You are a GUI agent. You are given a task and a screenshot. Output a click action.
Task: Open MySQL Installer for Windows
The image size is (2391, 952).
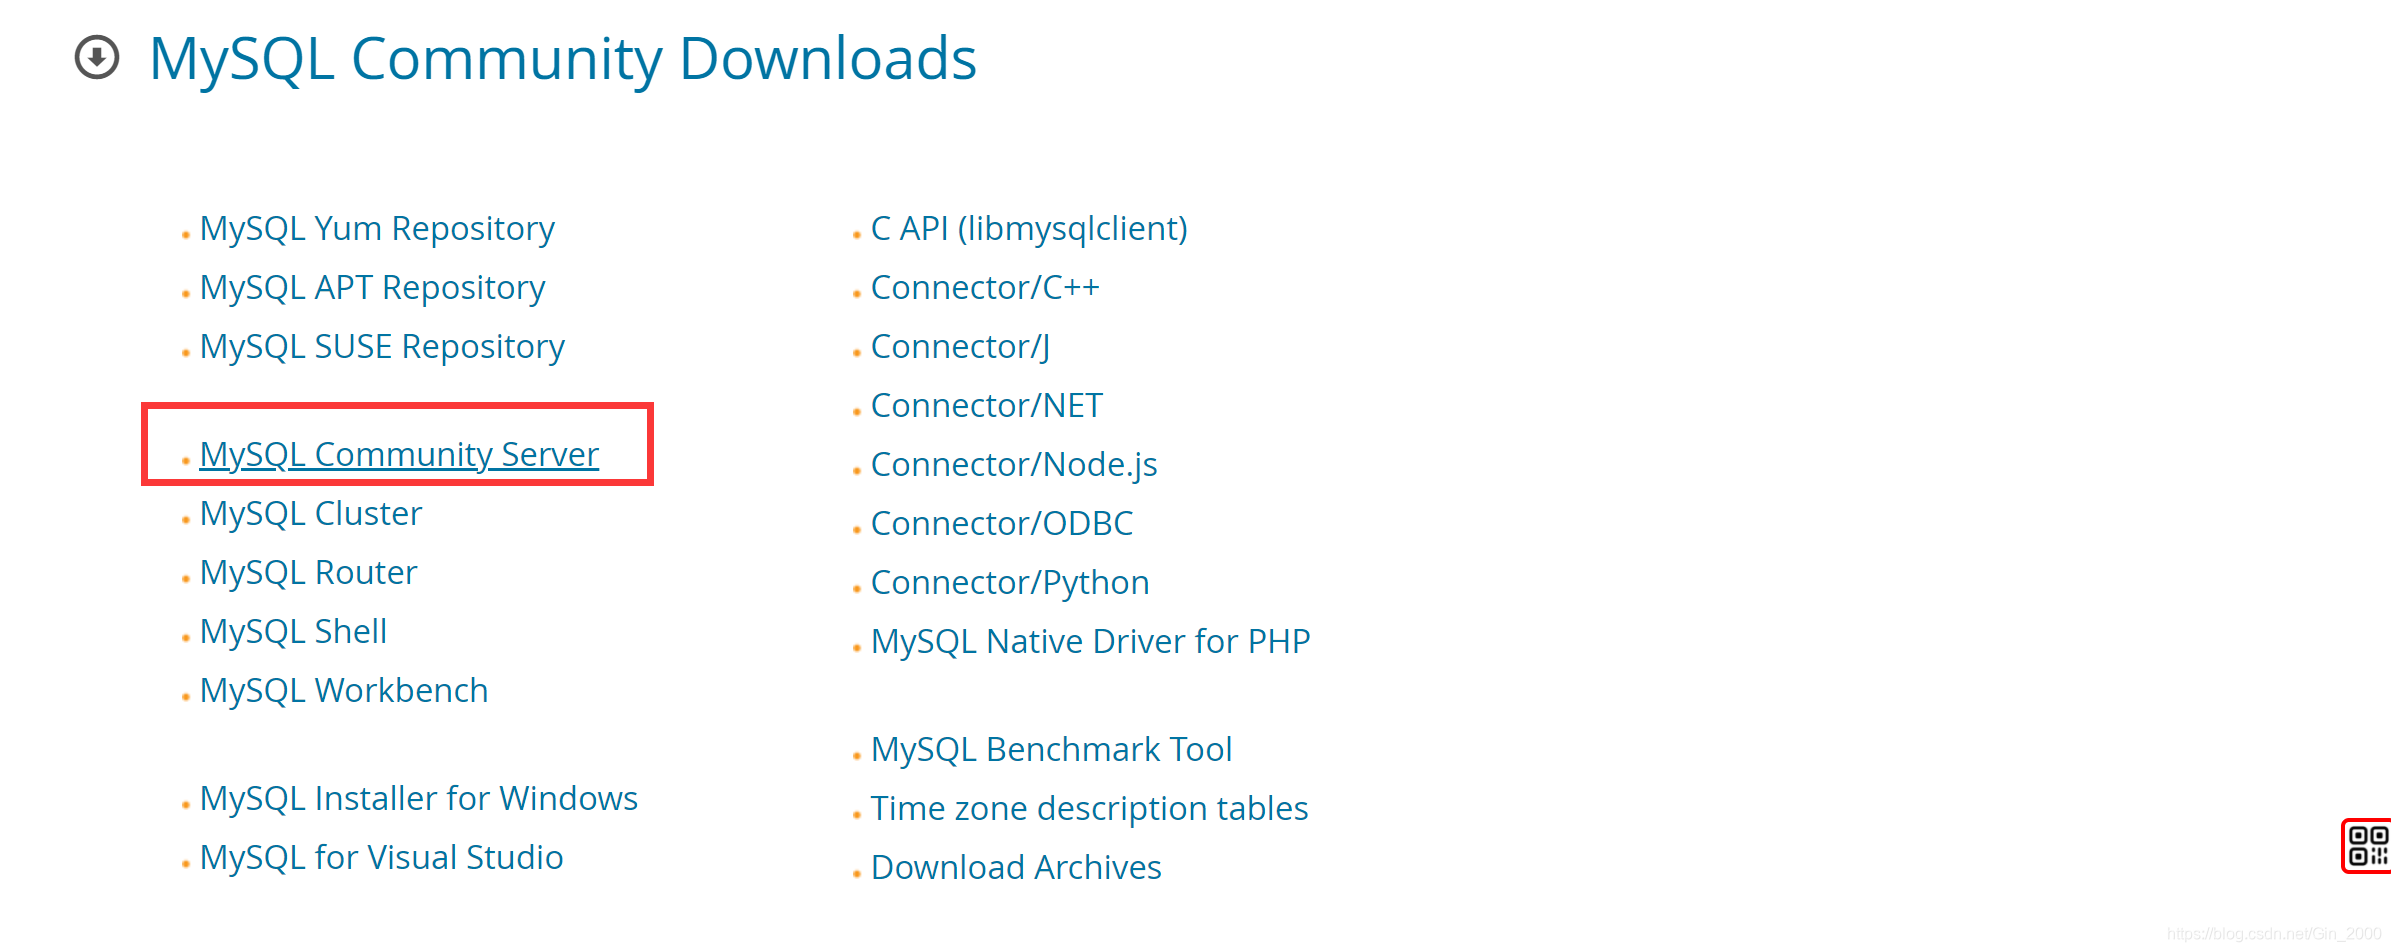pos(417,797)
